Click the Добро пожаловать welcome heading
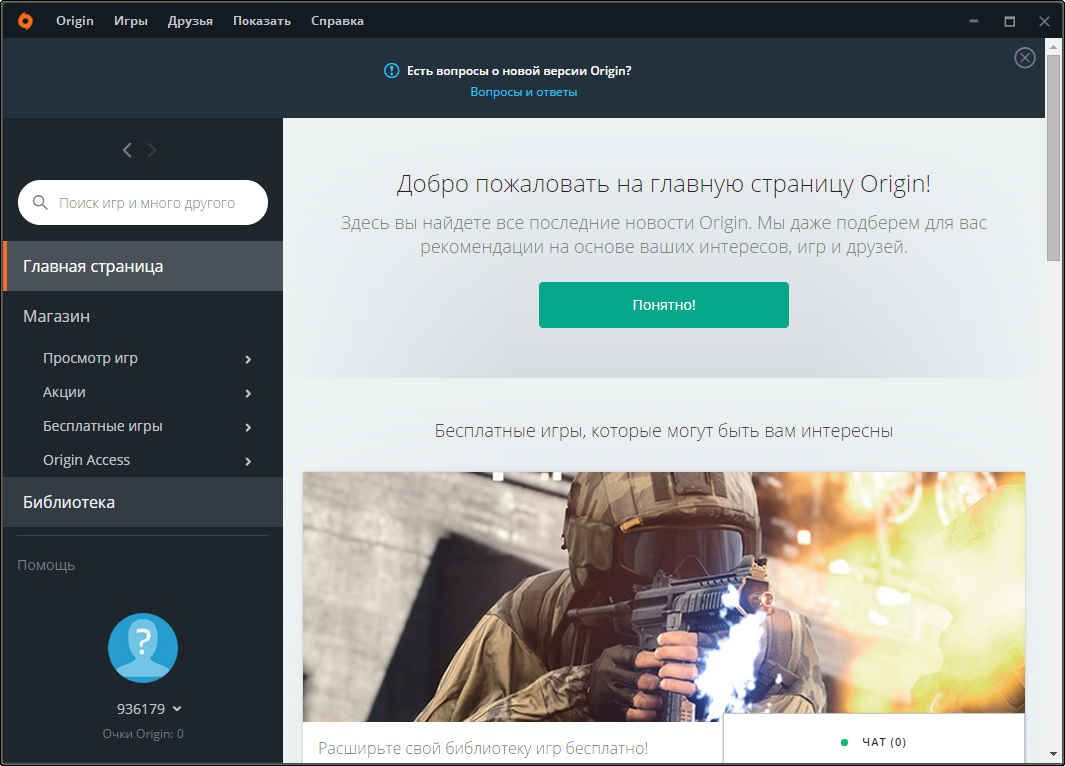1065x766 pixels. pos(664,184)
